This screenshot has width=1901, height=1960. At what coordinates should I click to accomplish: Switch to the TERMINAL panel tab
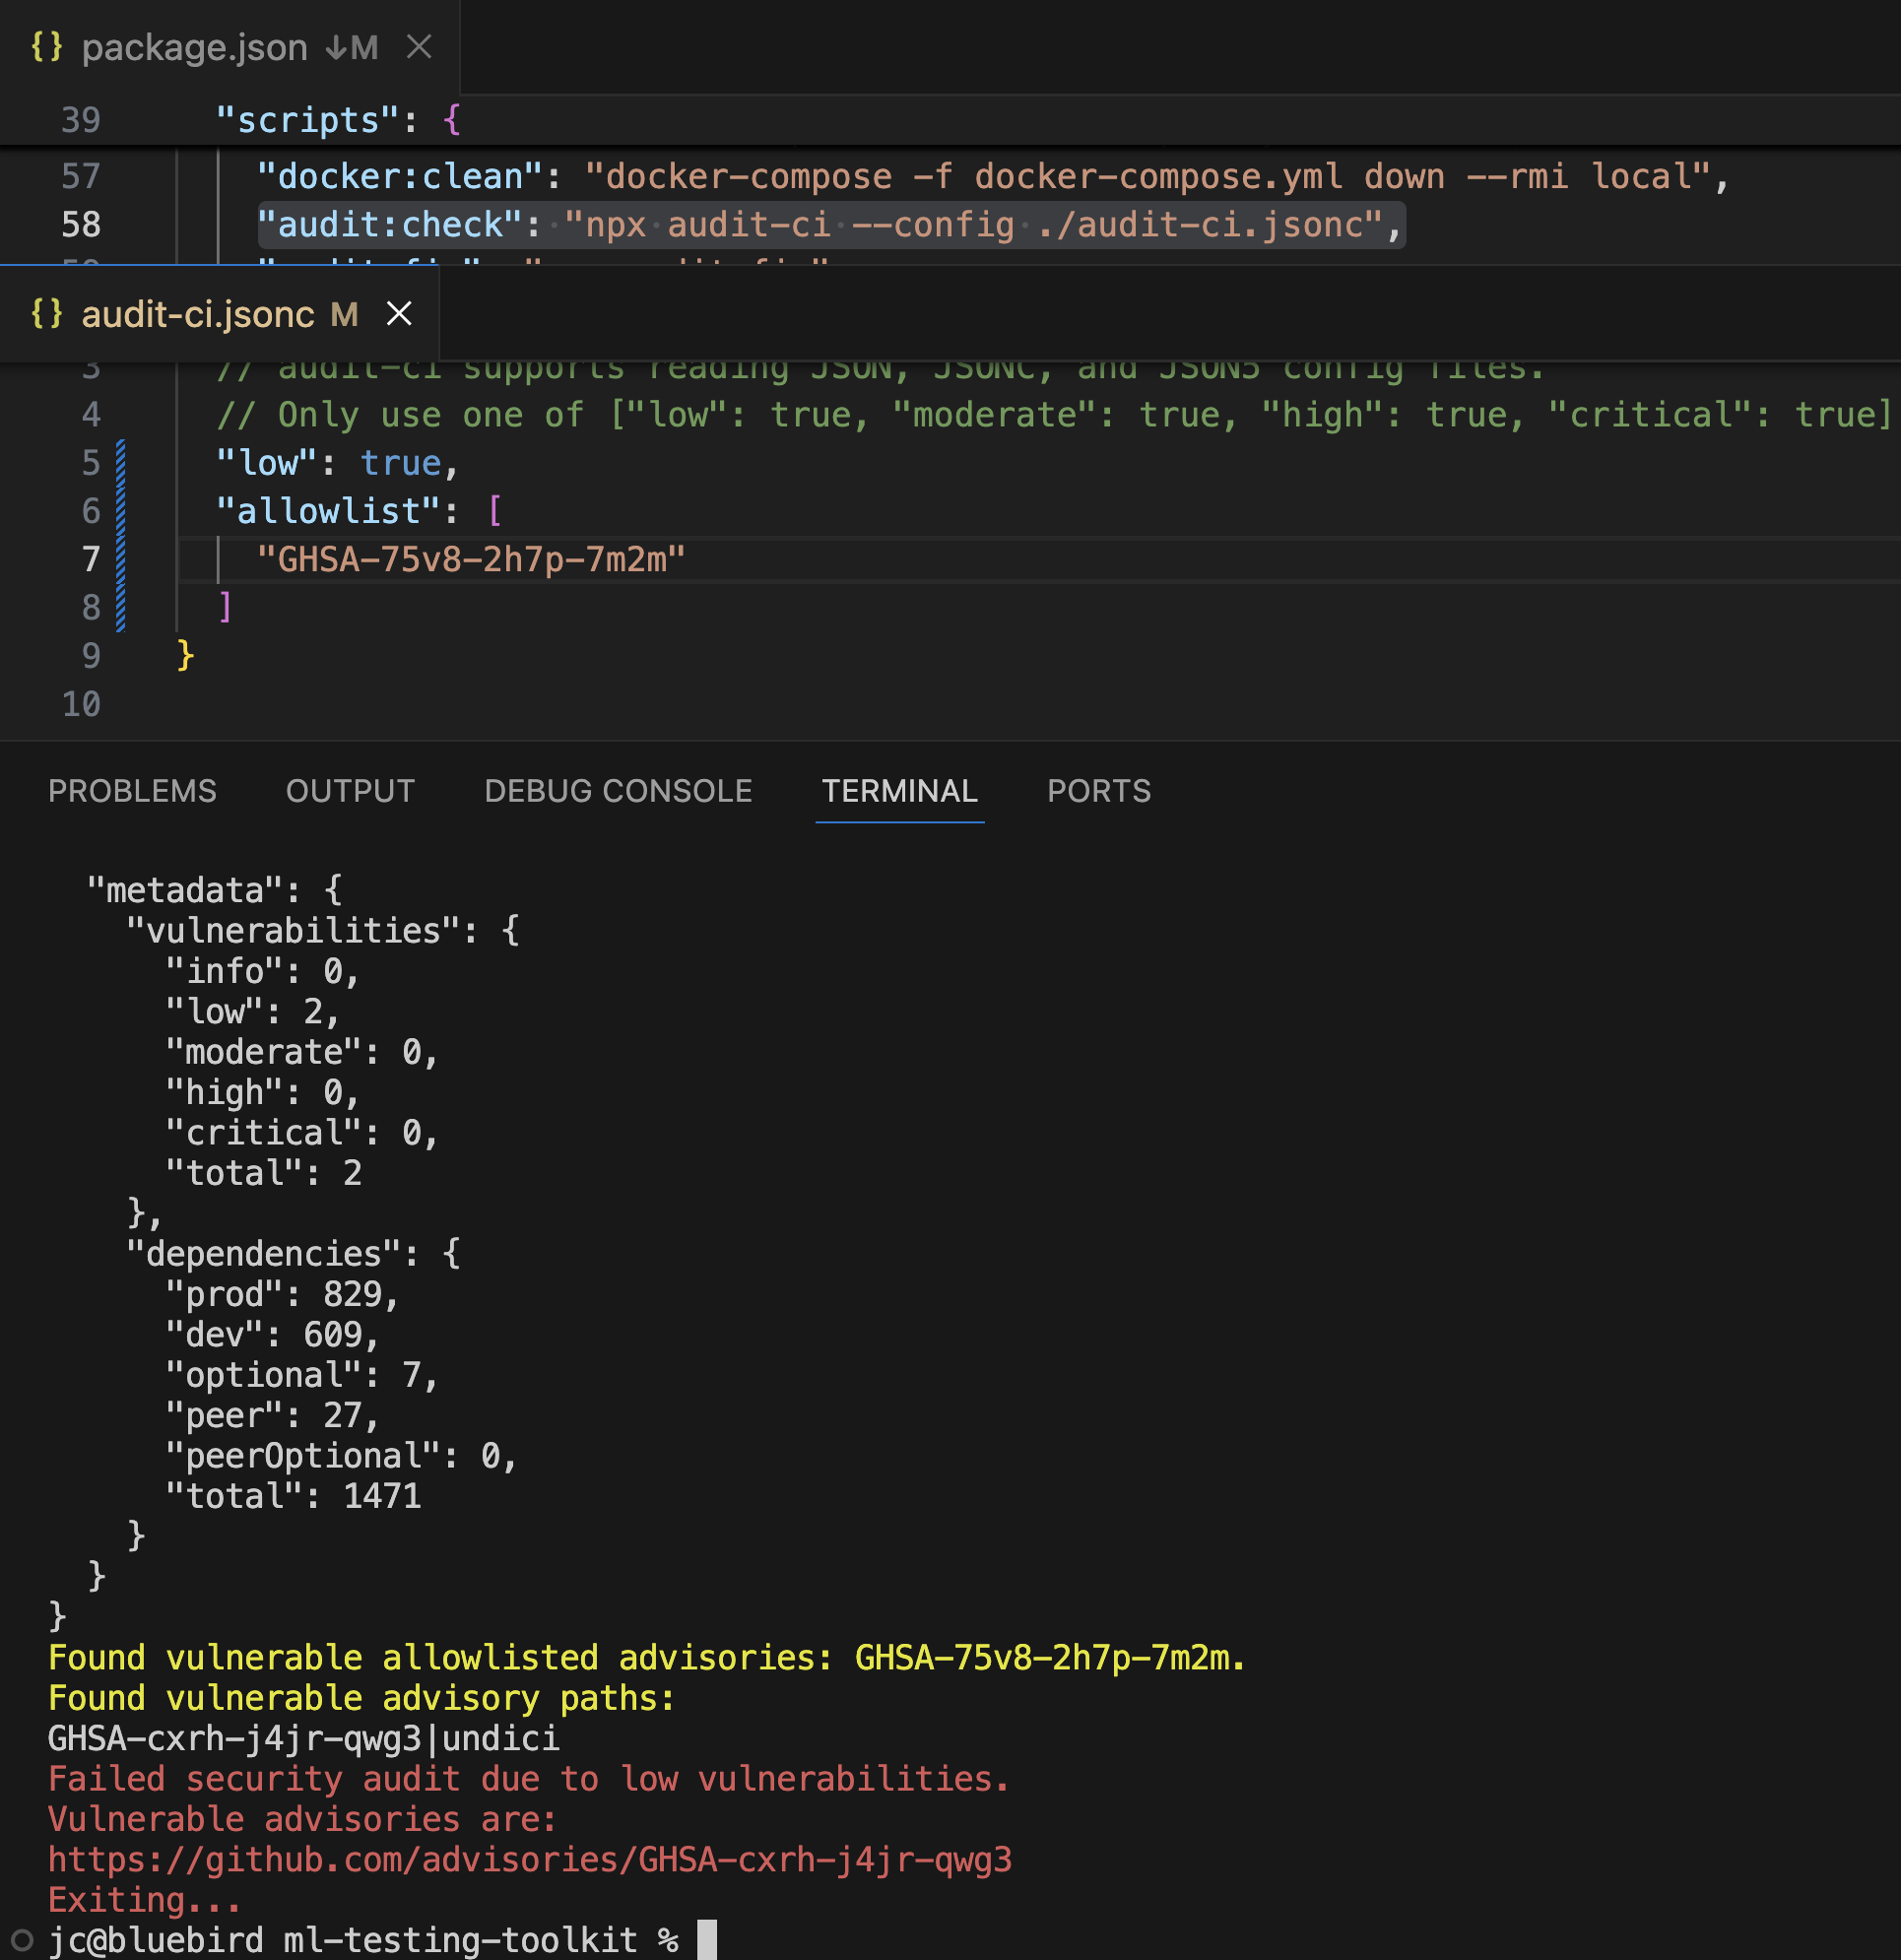[x=899, y=791]
